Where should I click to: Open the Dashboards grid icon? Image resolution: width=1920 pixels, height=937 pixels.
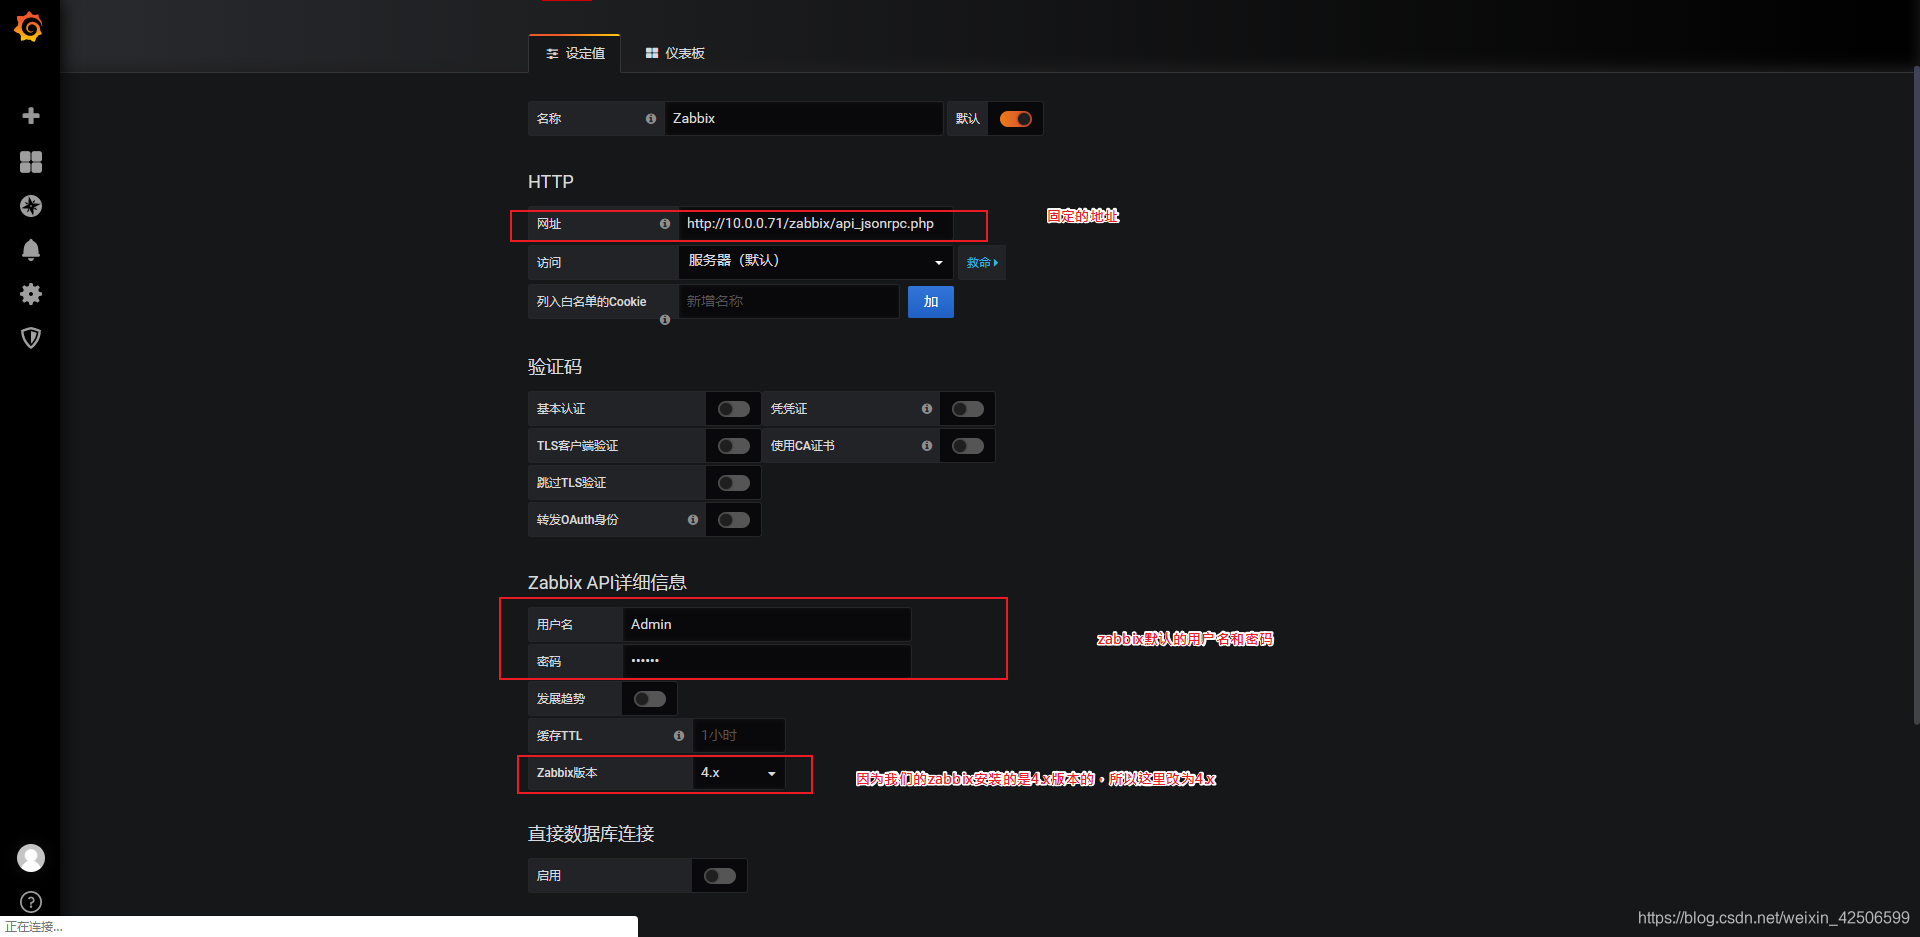coord(31,162)
